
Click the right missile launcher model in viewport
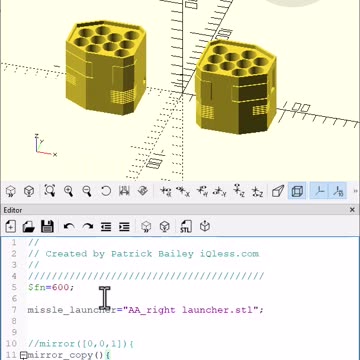pyautogui.click(x=236, y=87)
